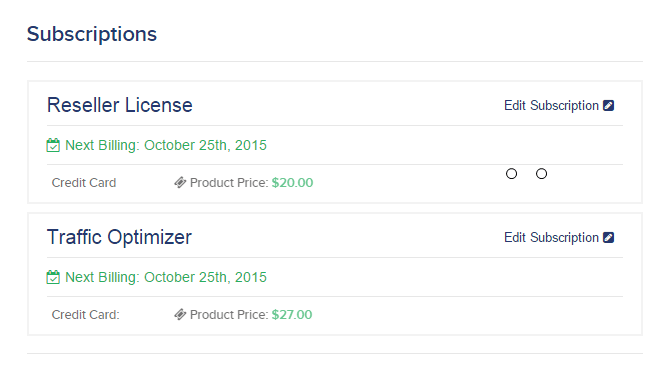Select the right empty circle radio button
This screenshot has width=670, height=369.
pos(541,174)
